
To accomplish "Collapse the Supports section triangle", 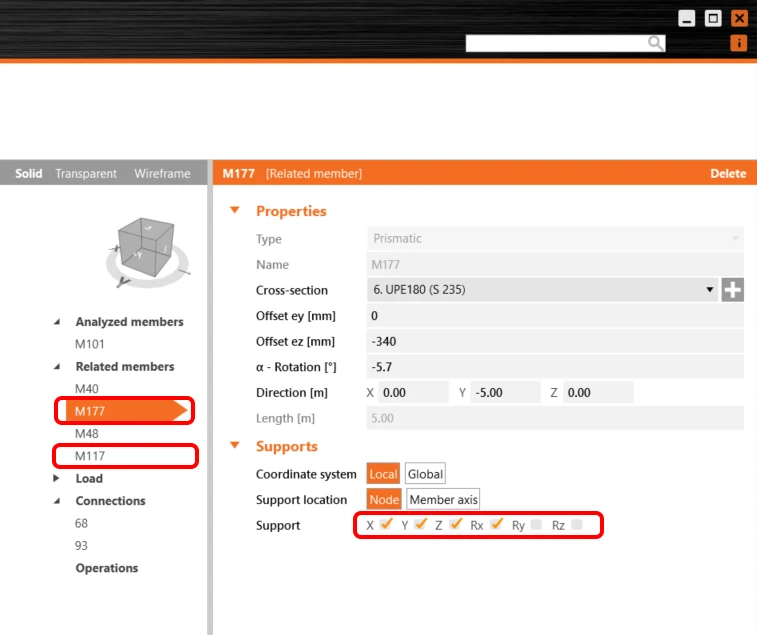I will coord(235,445).
